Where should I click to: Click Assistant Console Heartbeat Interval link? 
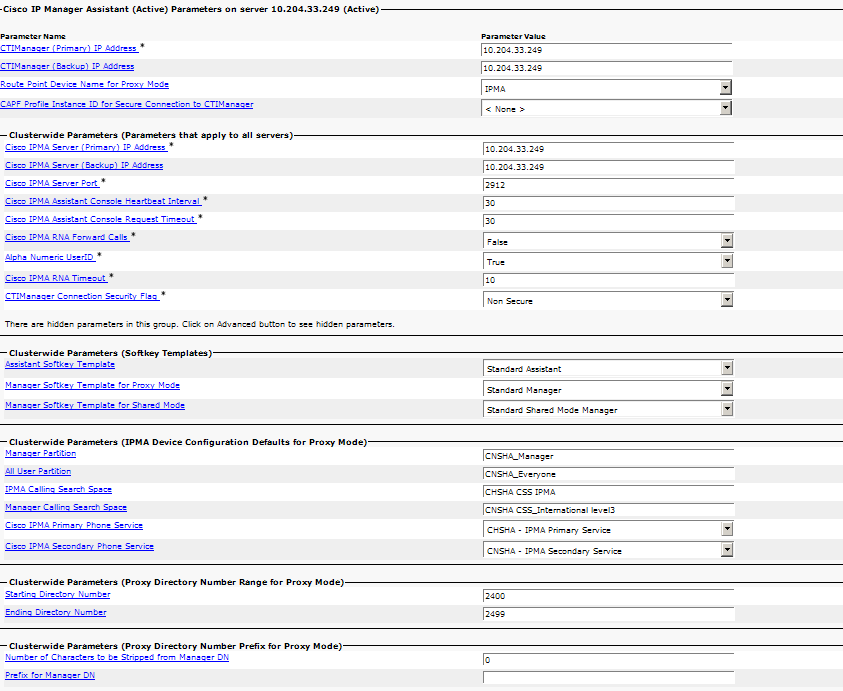coord(102,201)
